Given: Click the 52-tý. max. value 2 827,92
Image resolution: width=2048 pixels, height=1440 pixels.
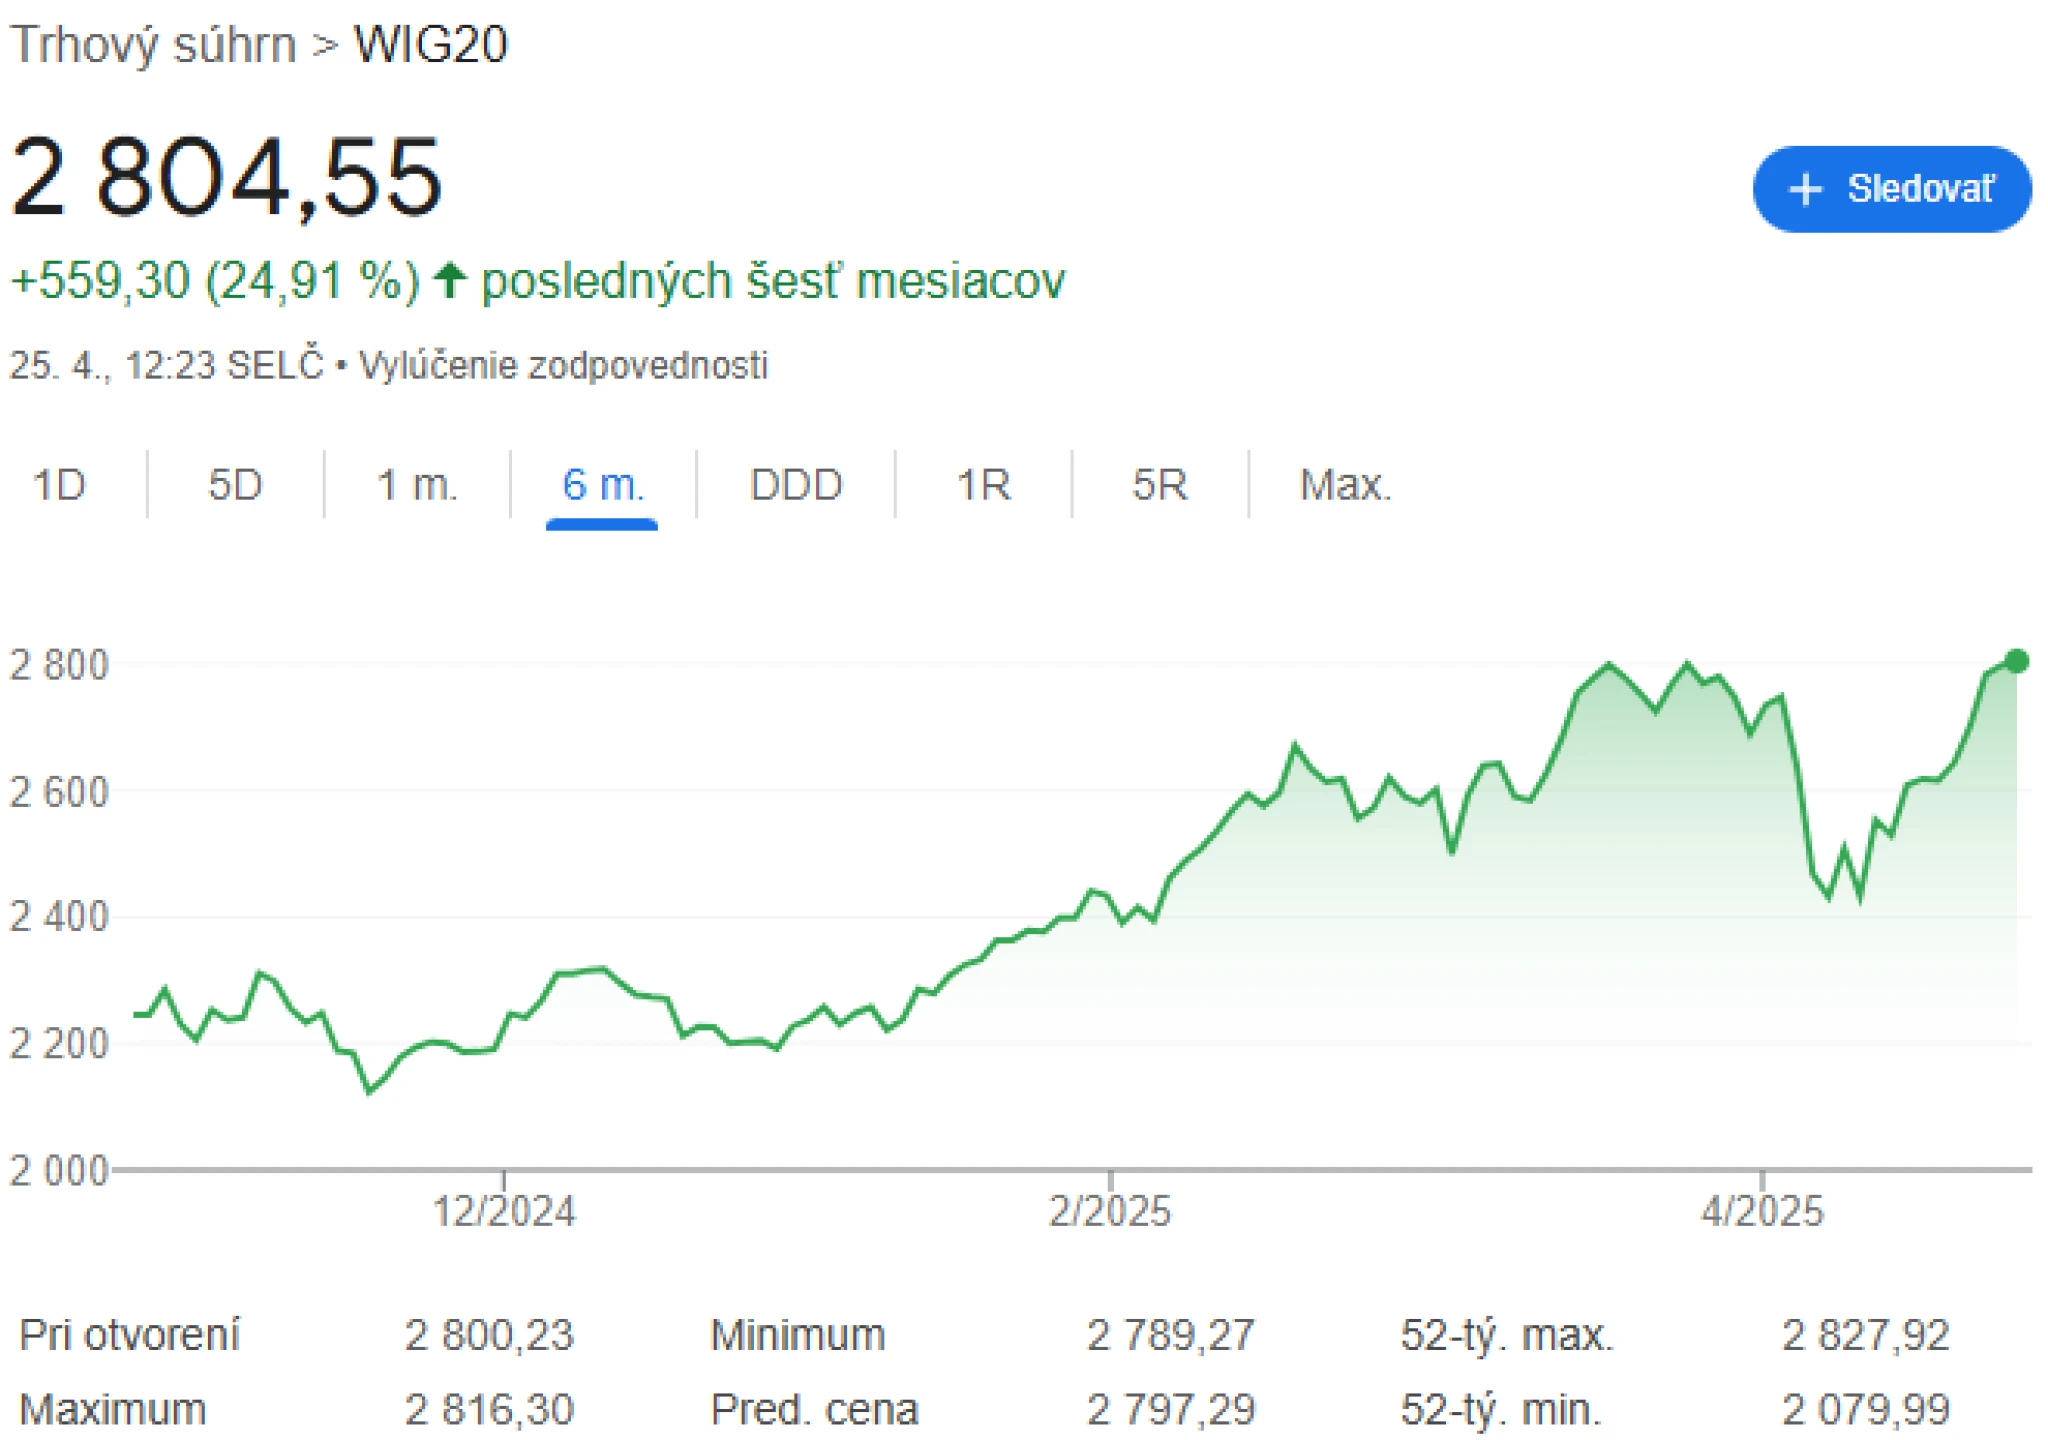Looking at the screenshot, I should [x=1865, y=1335].
